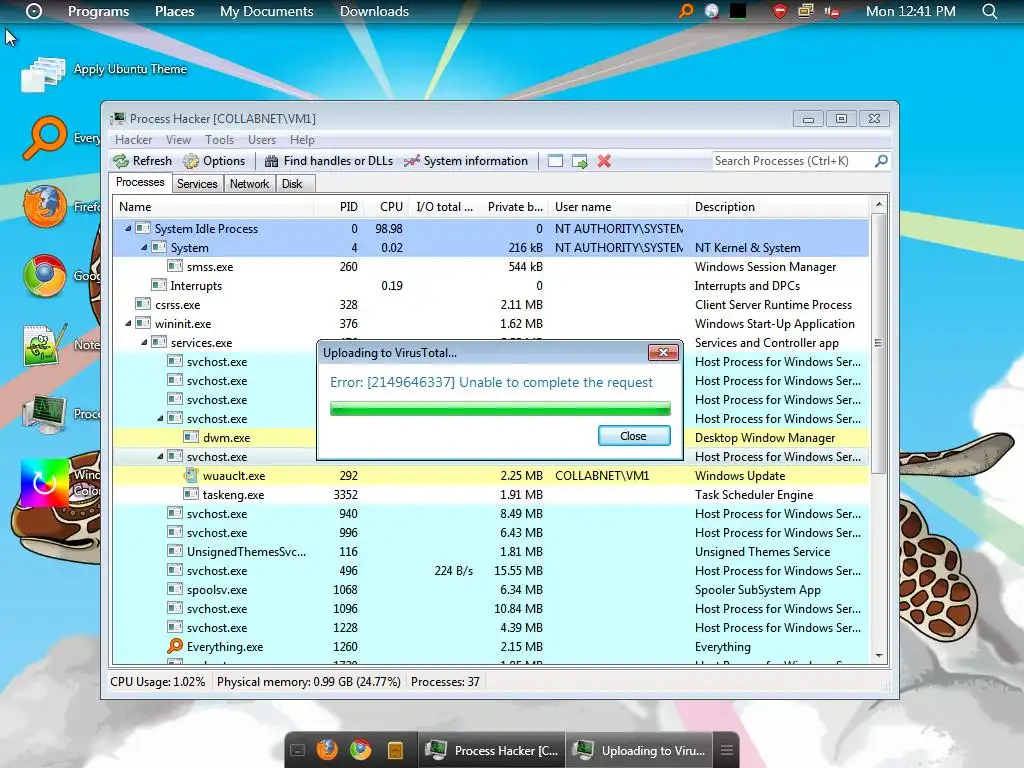
Task: Open the View menu
Action: point(178,140)
